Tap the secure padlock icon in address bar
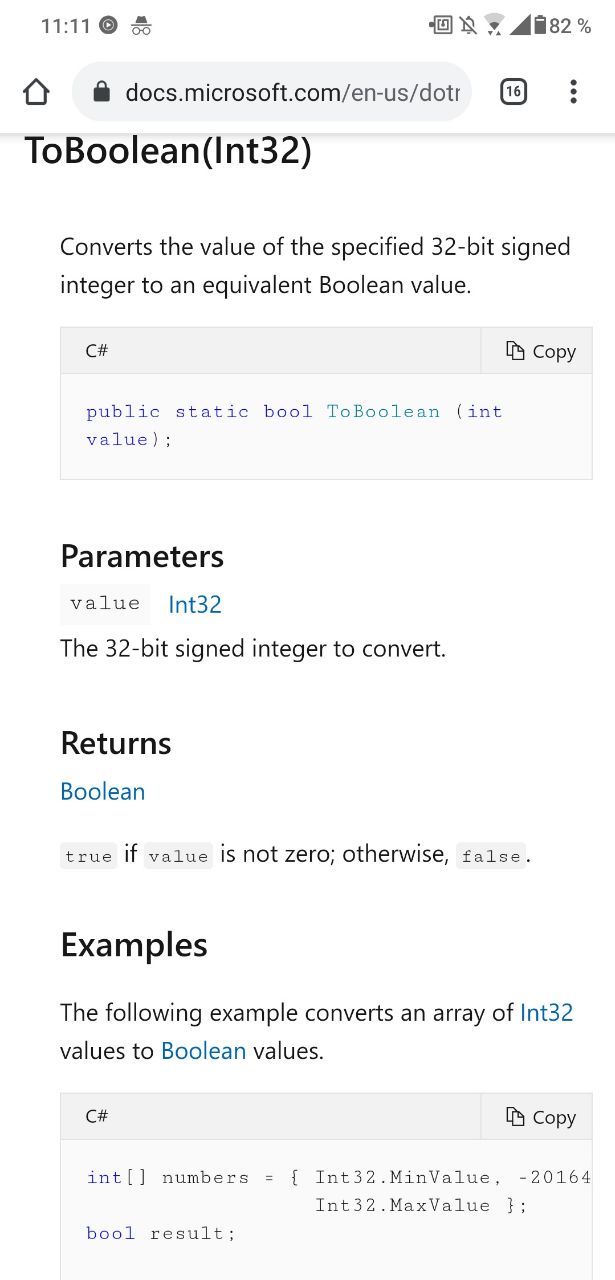The width and height of the screenshot is (615, 1280). (101, 93)
